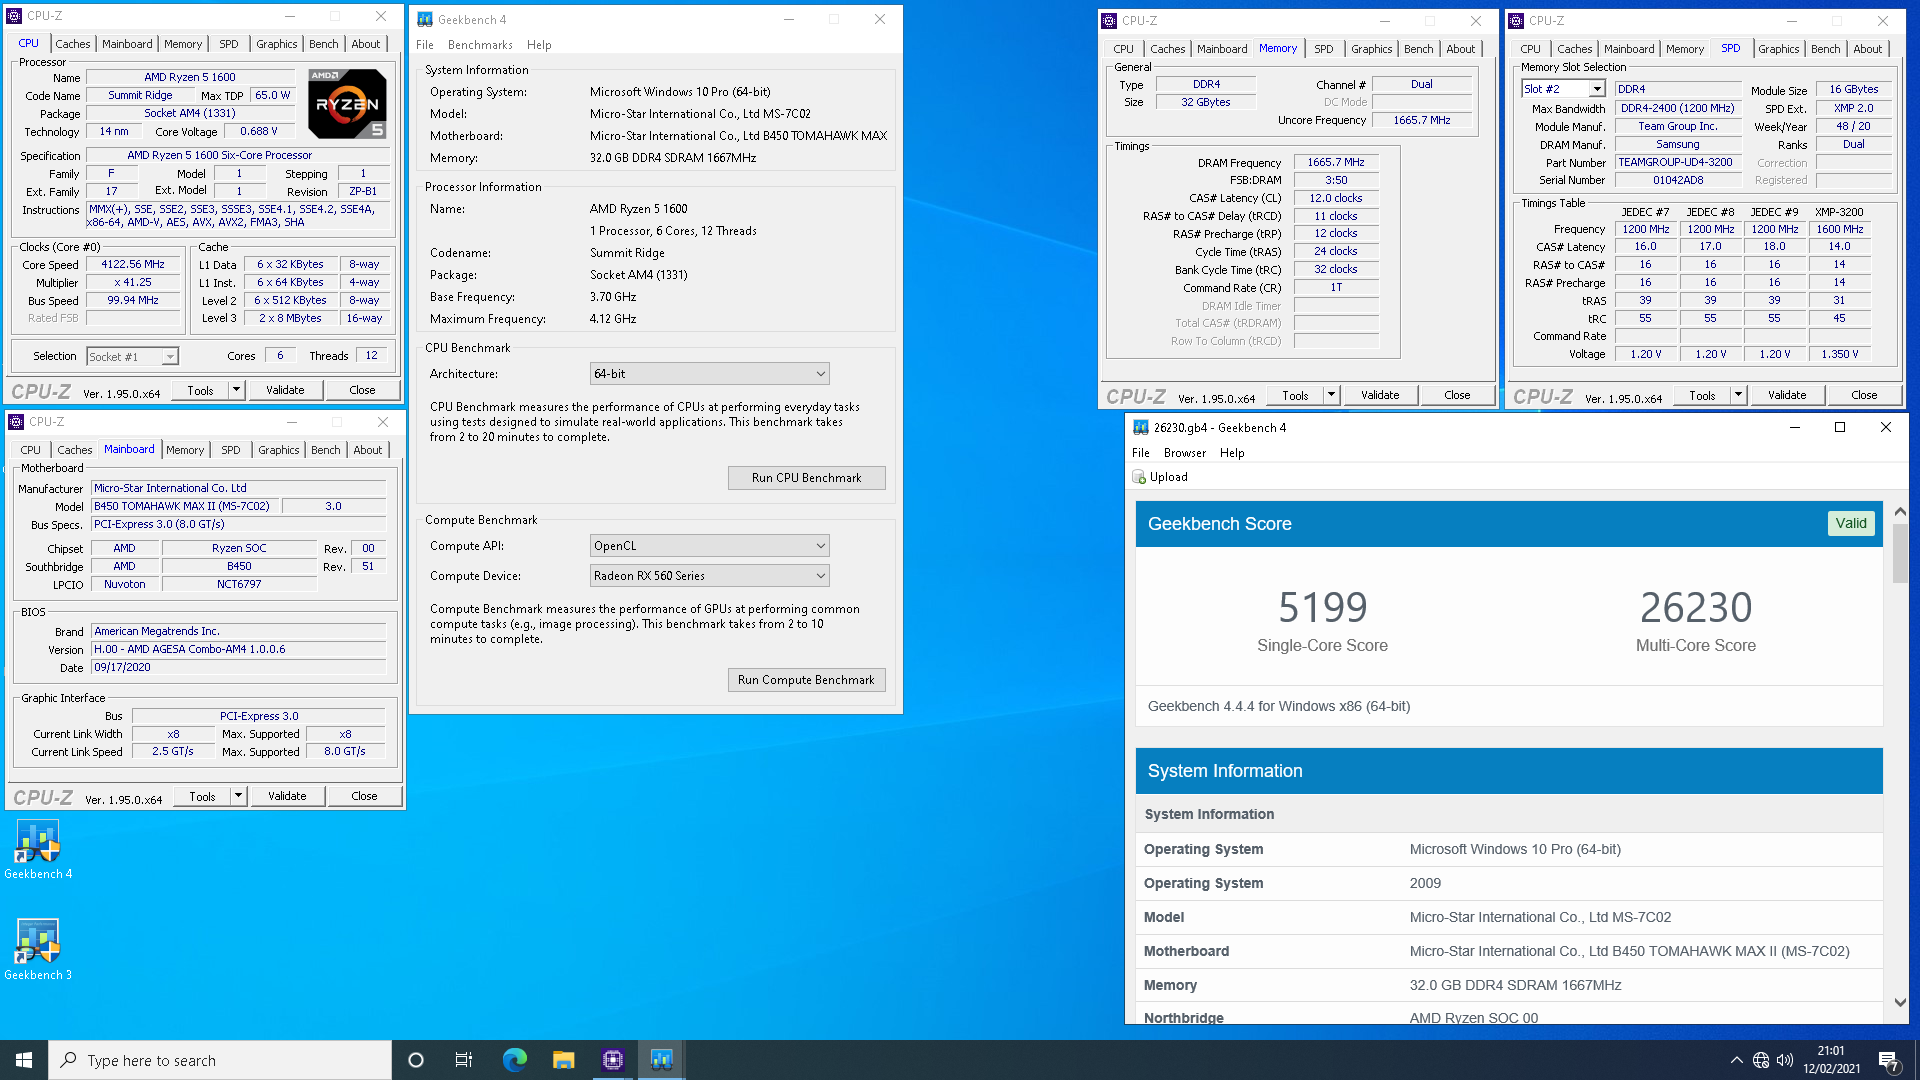
Task: Open File Explorer from taskbar
Action: point(563,1060)
